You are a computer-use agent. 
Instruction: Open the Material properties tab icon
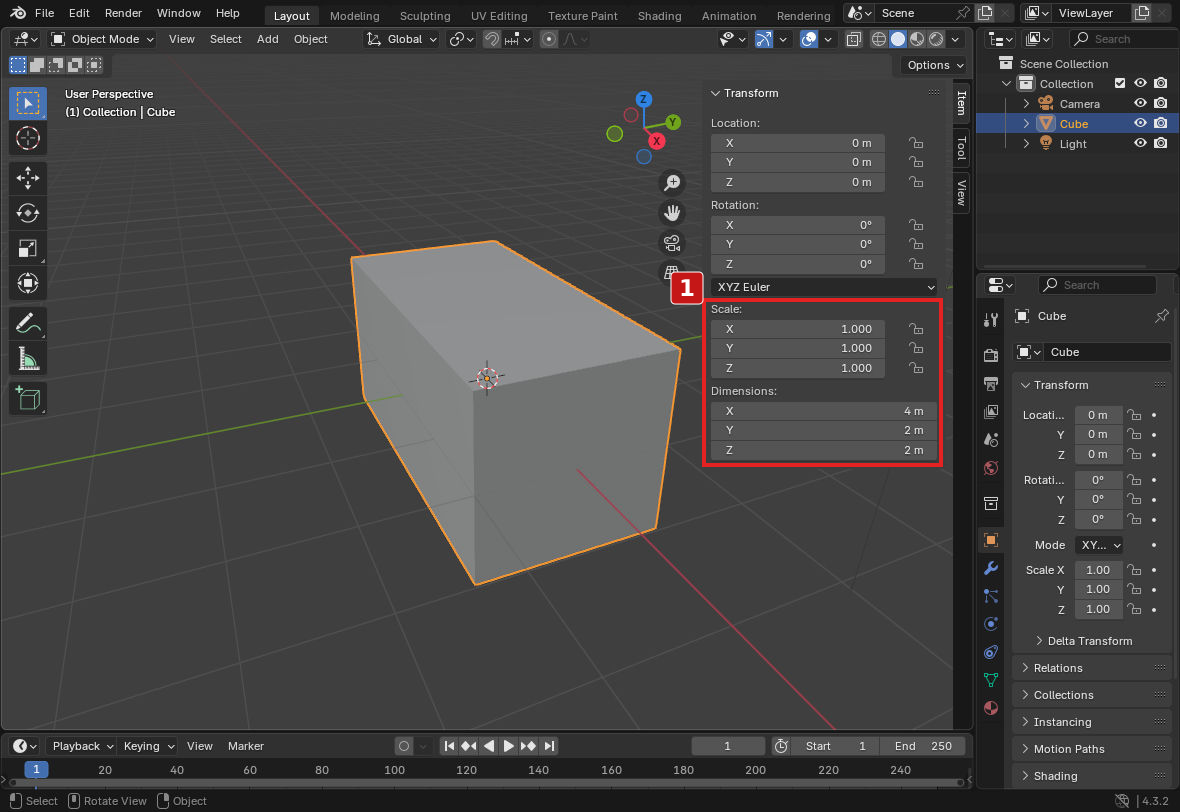coord(991,708)
